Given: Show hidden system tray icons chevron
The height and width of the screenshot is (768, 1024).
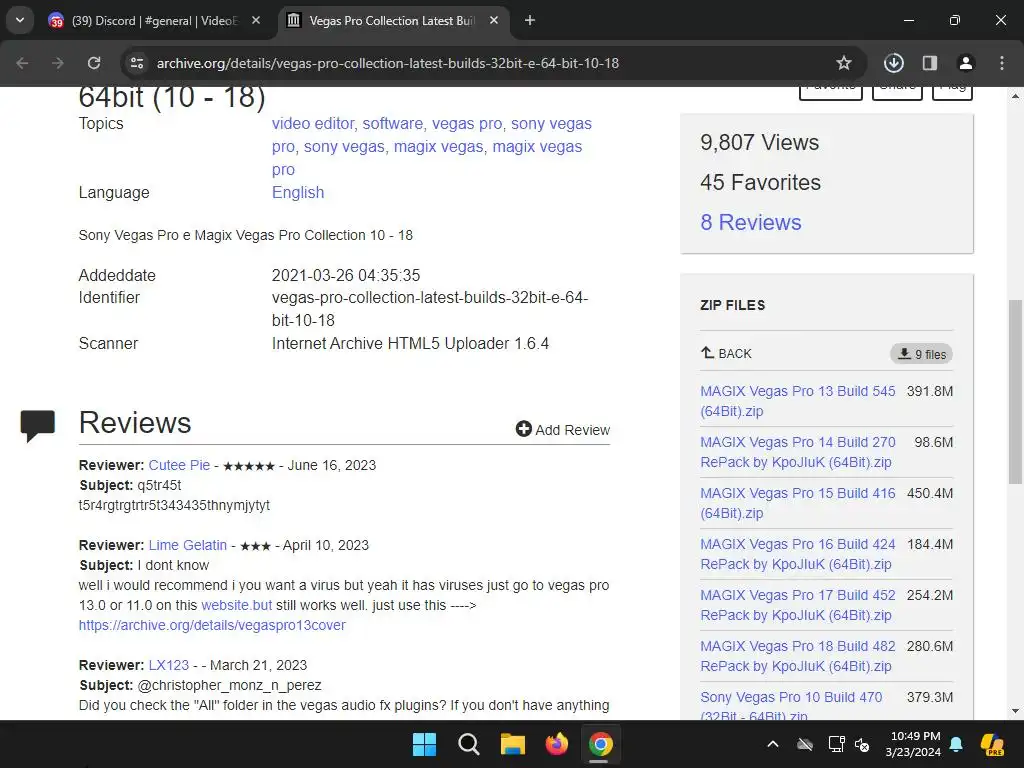Looking at the screenshot, I should click(773, 744).
